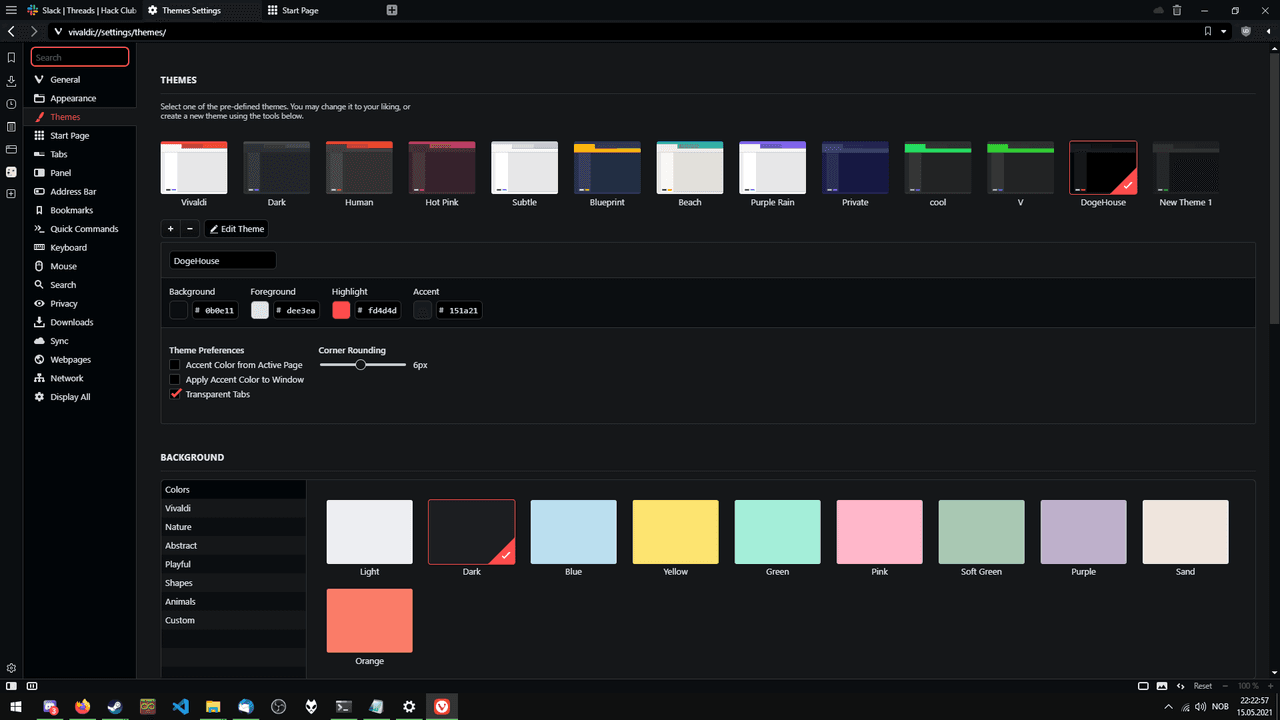
Task: Click the Edit Theme button
Action: pyautogui.click(x=236, y=229)
